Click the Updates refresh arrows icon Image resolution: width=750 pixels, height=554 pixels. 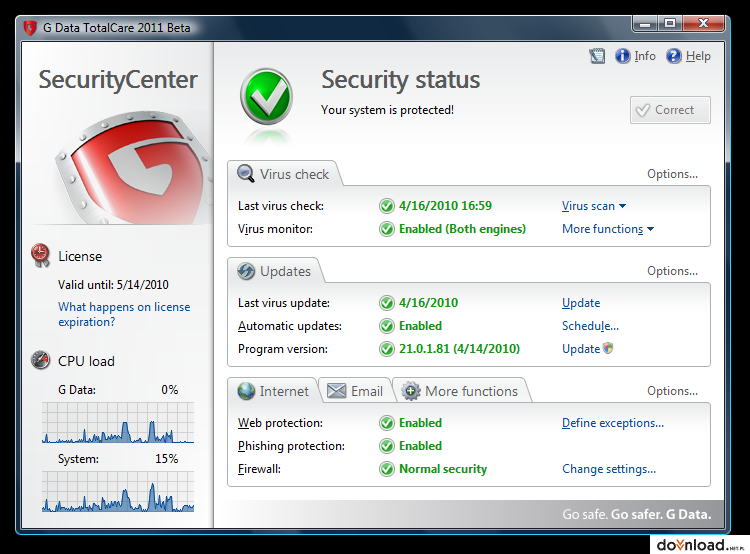pyautogui.click(x=246, y=271)
